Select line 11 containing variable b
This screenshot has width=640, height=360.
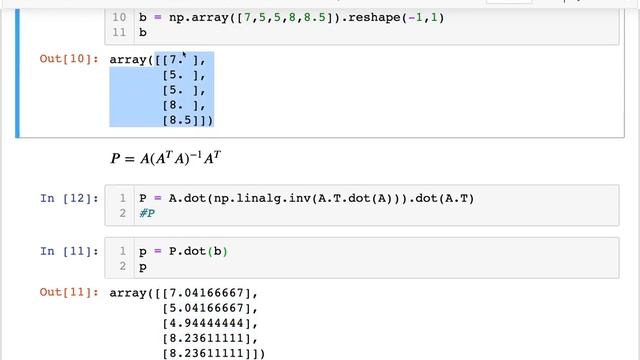142,33
